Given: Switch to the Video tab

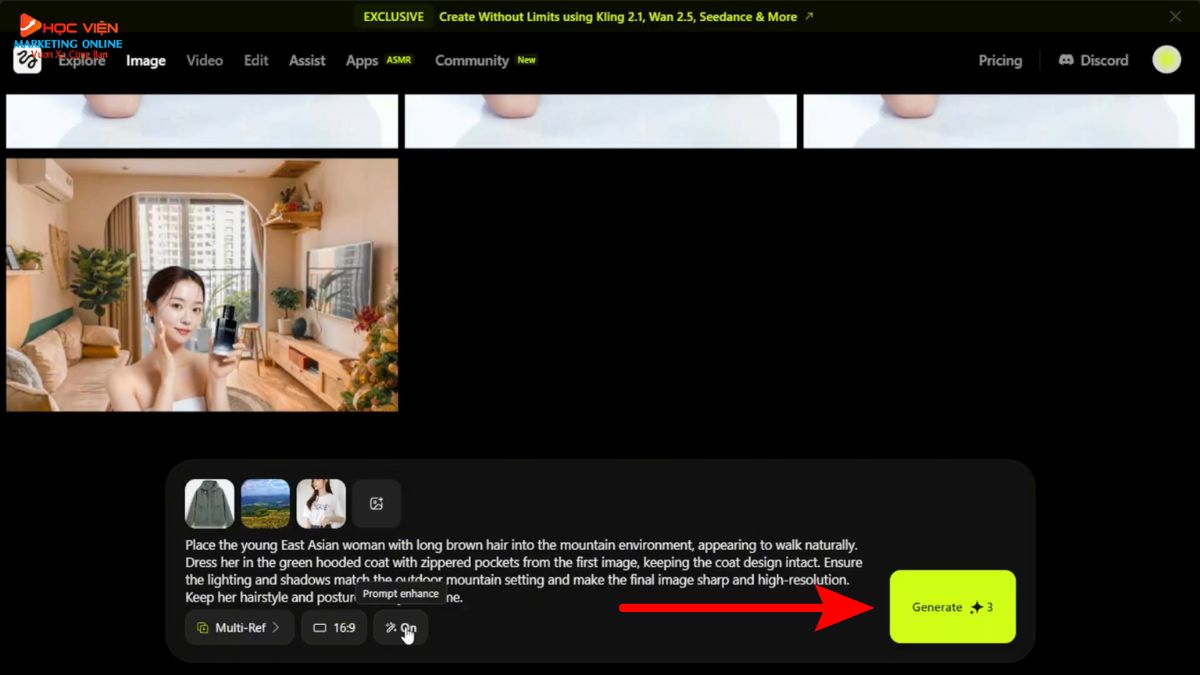Looking at the screenshot, I should pyautogui.click(x=204, y=60).
